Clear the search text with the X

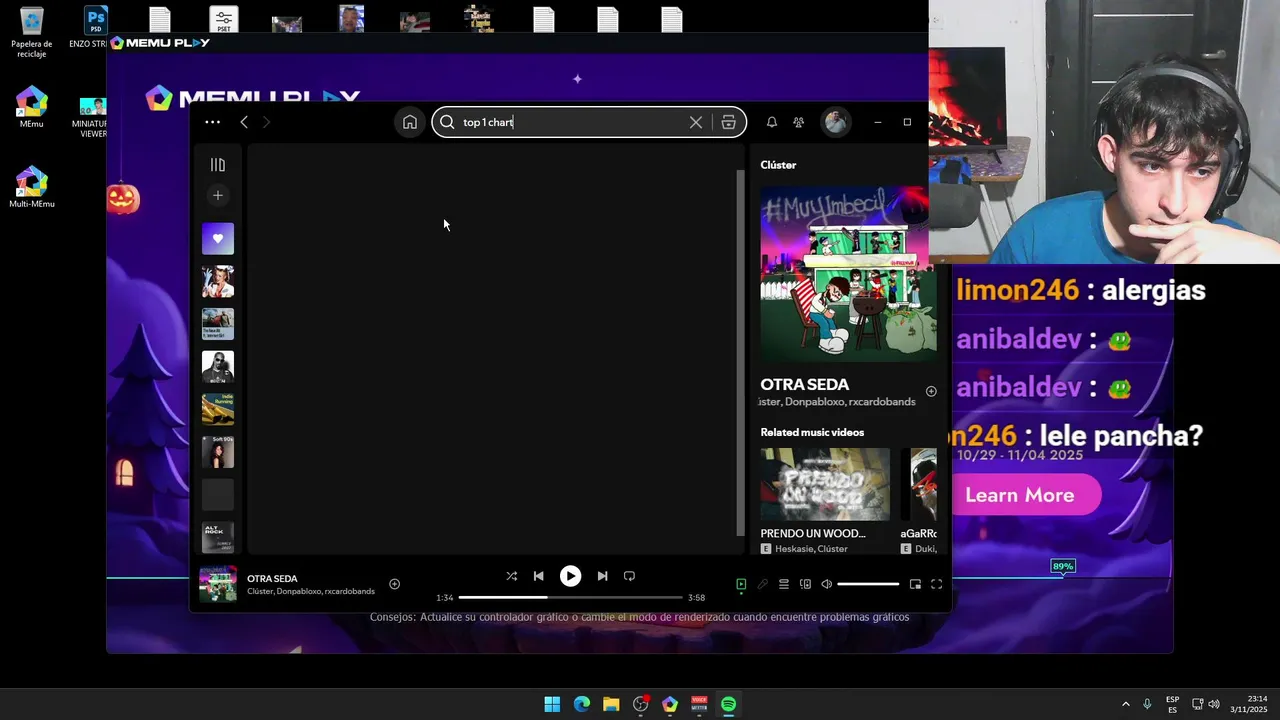[x=696, y=122]
